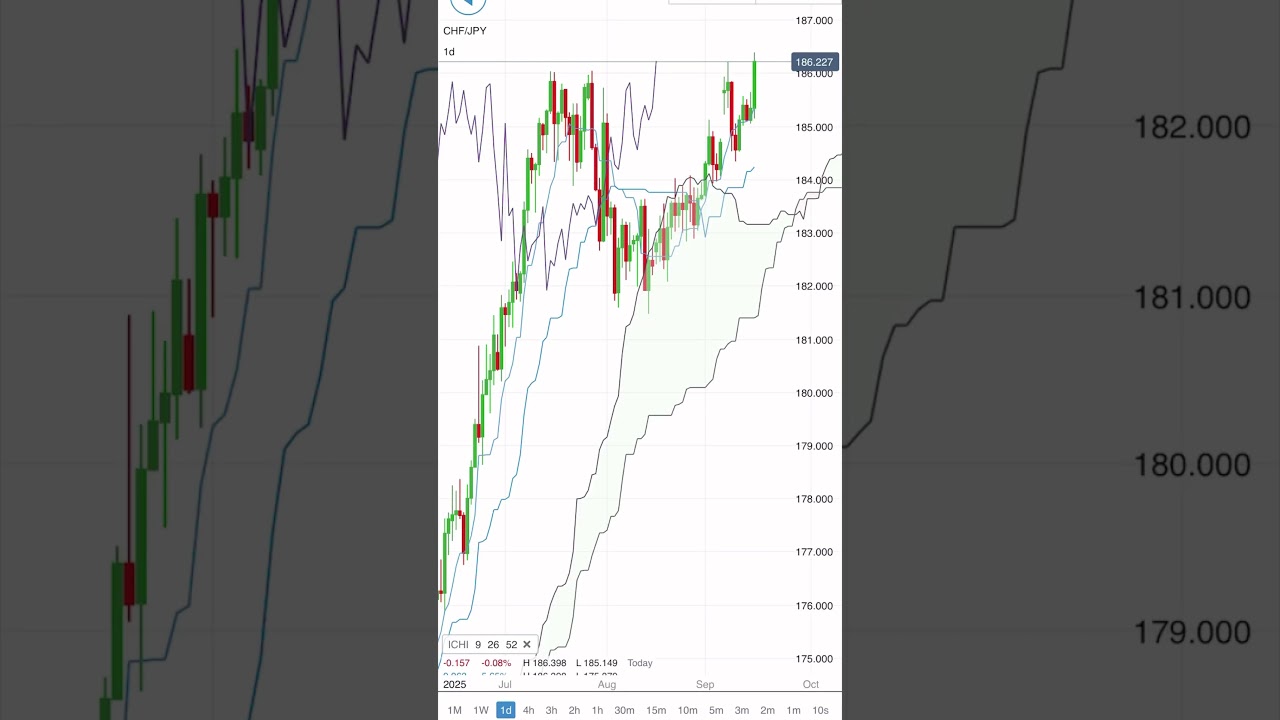1280x720 pixels.
Task: Open the ICHI 9 26 52 indicator settings
Action: click(x=482, y=645)
